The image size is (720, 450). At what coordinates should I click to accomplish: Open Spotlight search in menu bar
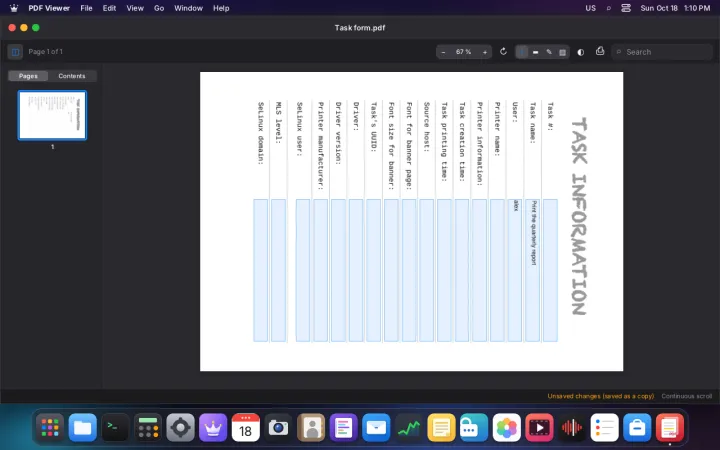click(609, 8)
